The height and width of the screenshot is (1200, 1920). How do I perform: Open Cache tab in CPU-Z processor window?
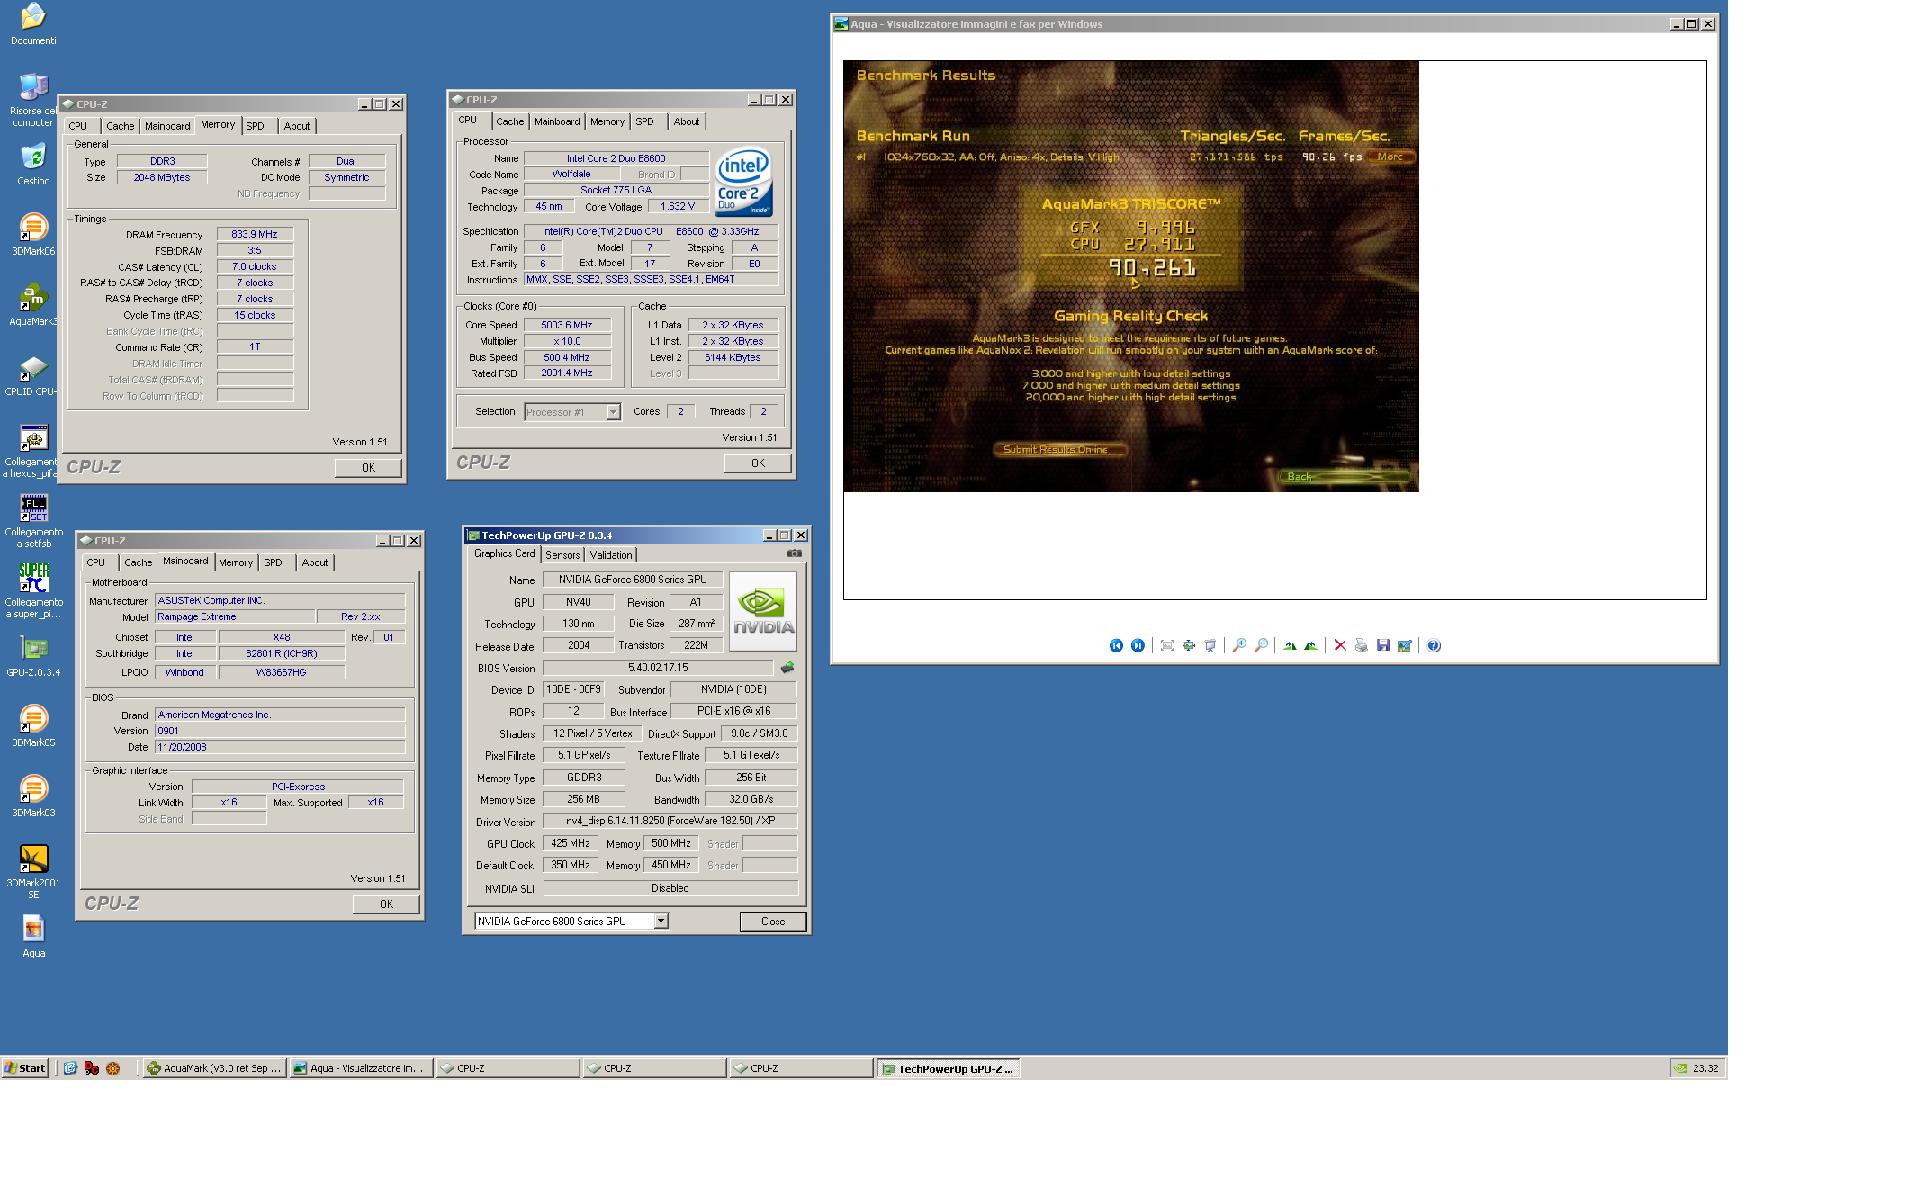(x=510, y=122)
